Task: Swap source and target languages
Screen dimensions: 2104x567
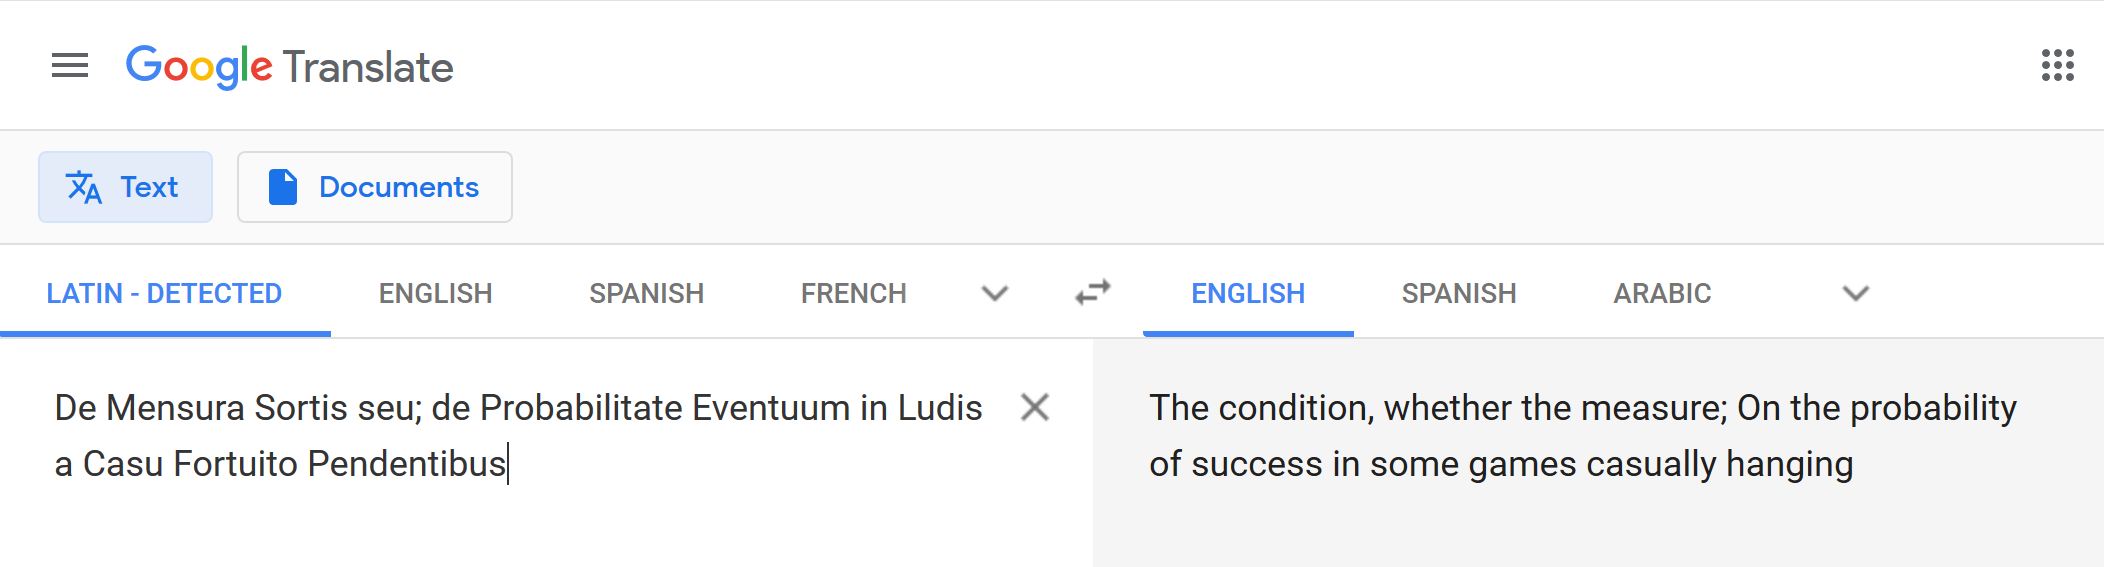Action: (1093, 292)
